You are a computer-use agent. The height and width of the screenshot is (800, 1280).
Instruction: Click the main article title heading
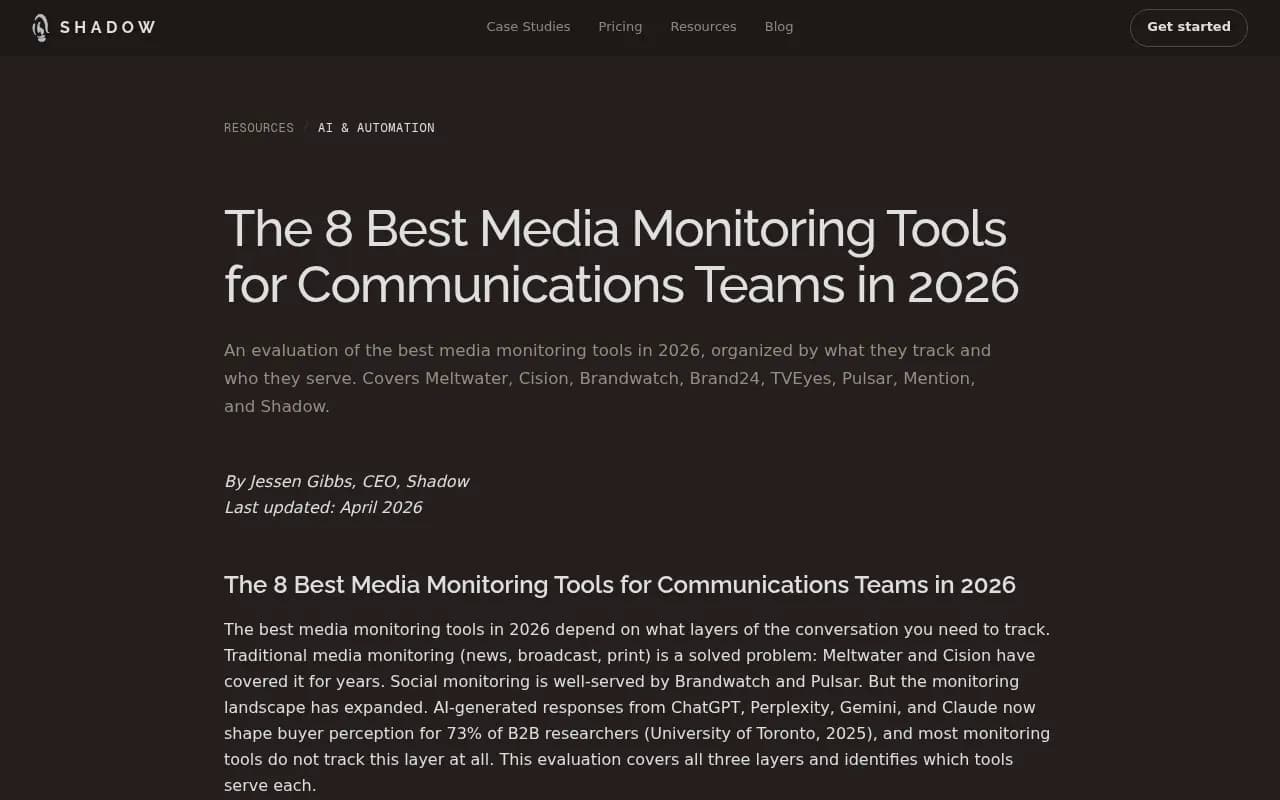[621, 256]
